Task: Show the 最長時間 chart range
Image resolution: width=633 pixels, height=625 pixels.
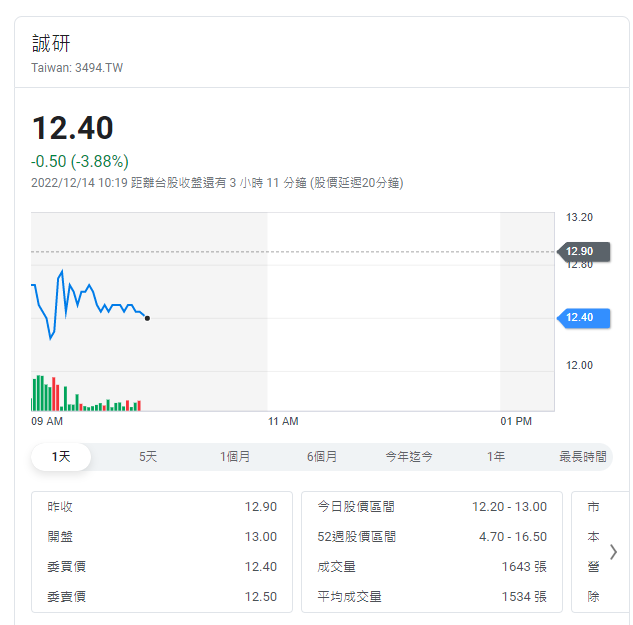Action: pos(582,457)
